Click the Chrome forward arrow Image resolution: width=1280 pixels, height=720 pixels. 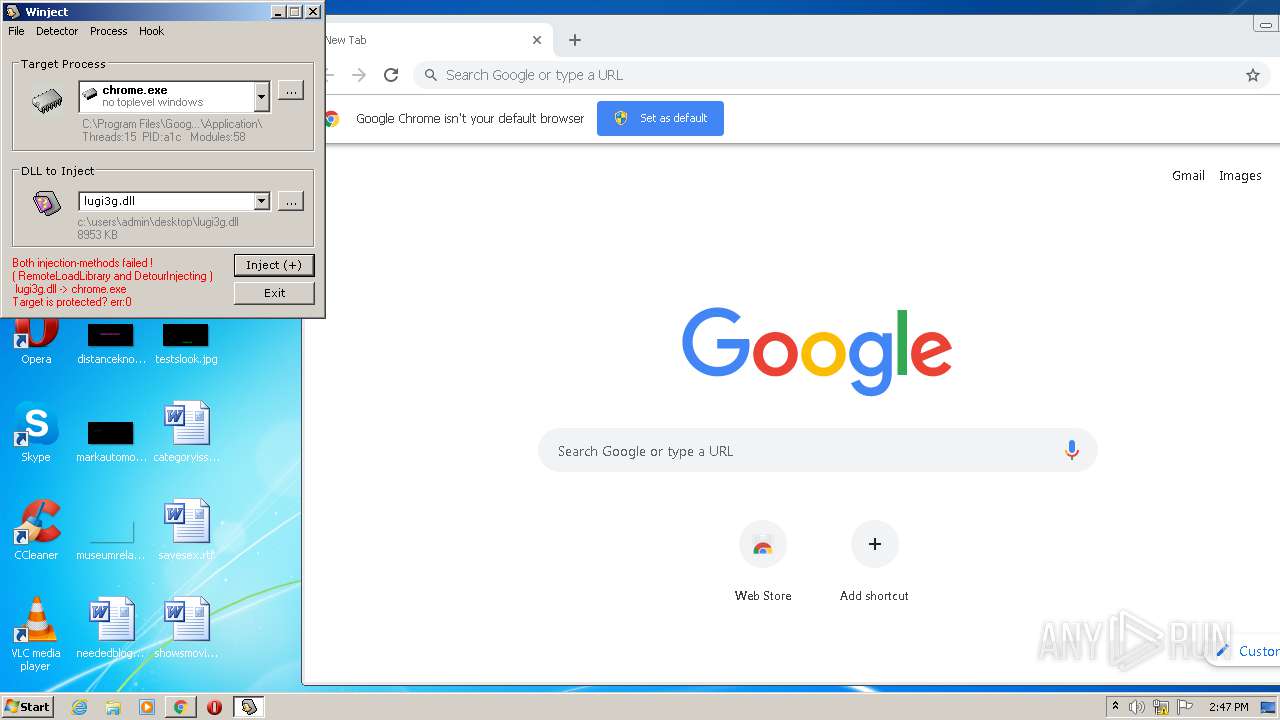(359, 75)
